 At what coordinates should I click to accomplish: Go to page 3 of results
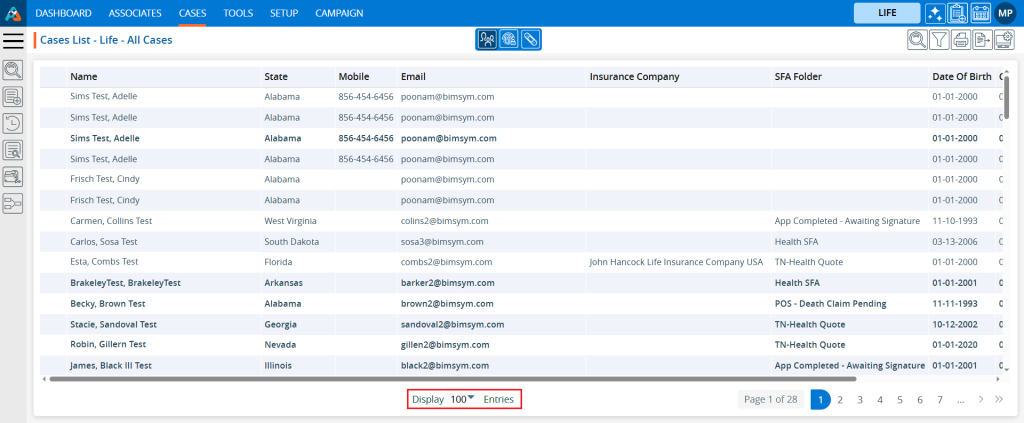pyautogui.click(x=859, y=400)
